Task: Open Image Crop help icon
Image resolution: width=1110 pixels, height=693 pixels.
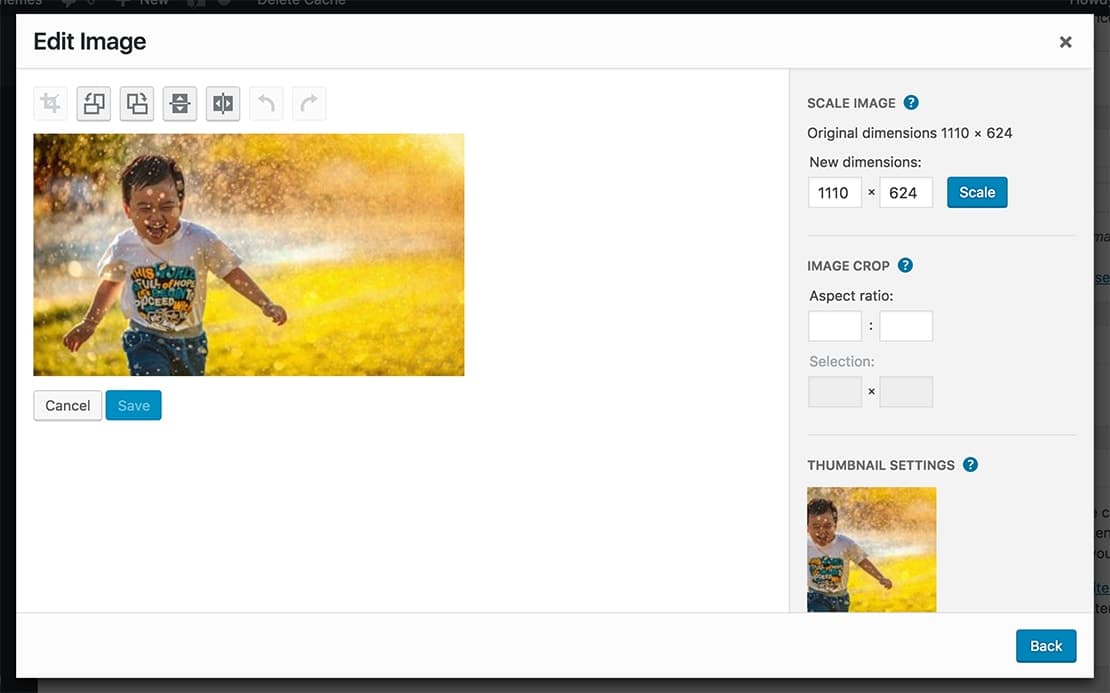Action: coord(905,265)
